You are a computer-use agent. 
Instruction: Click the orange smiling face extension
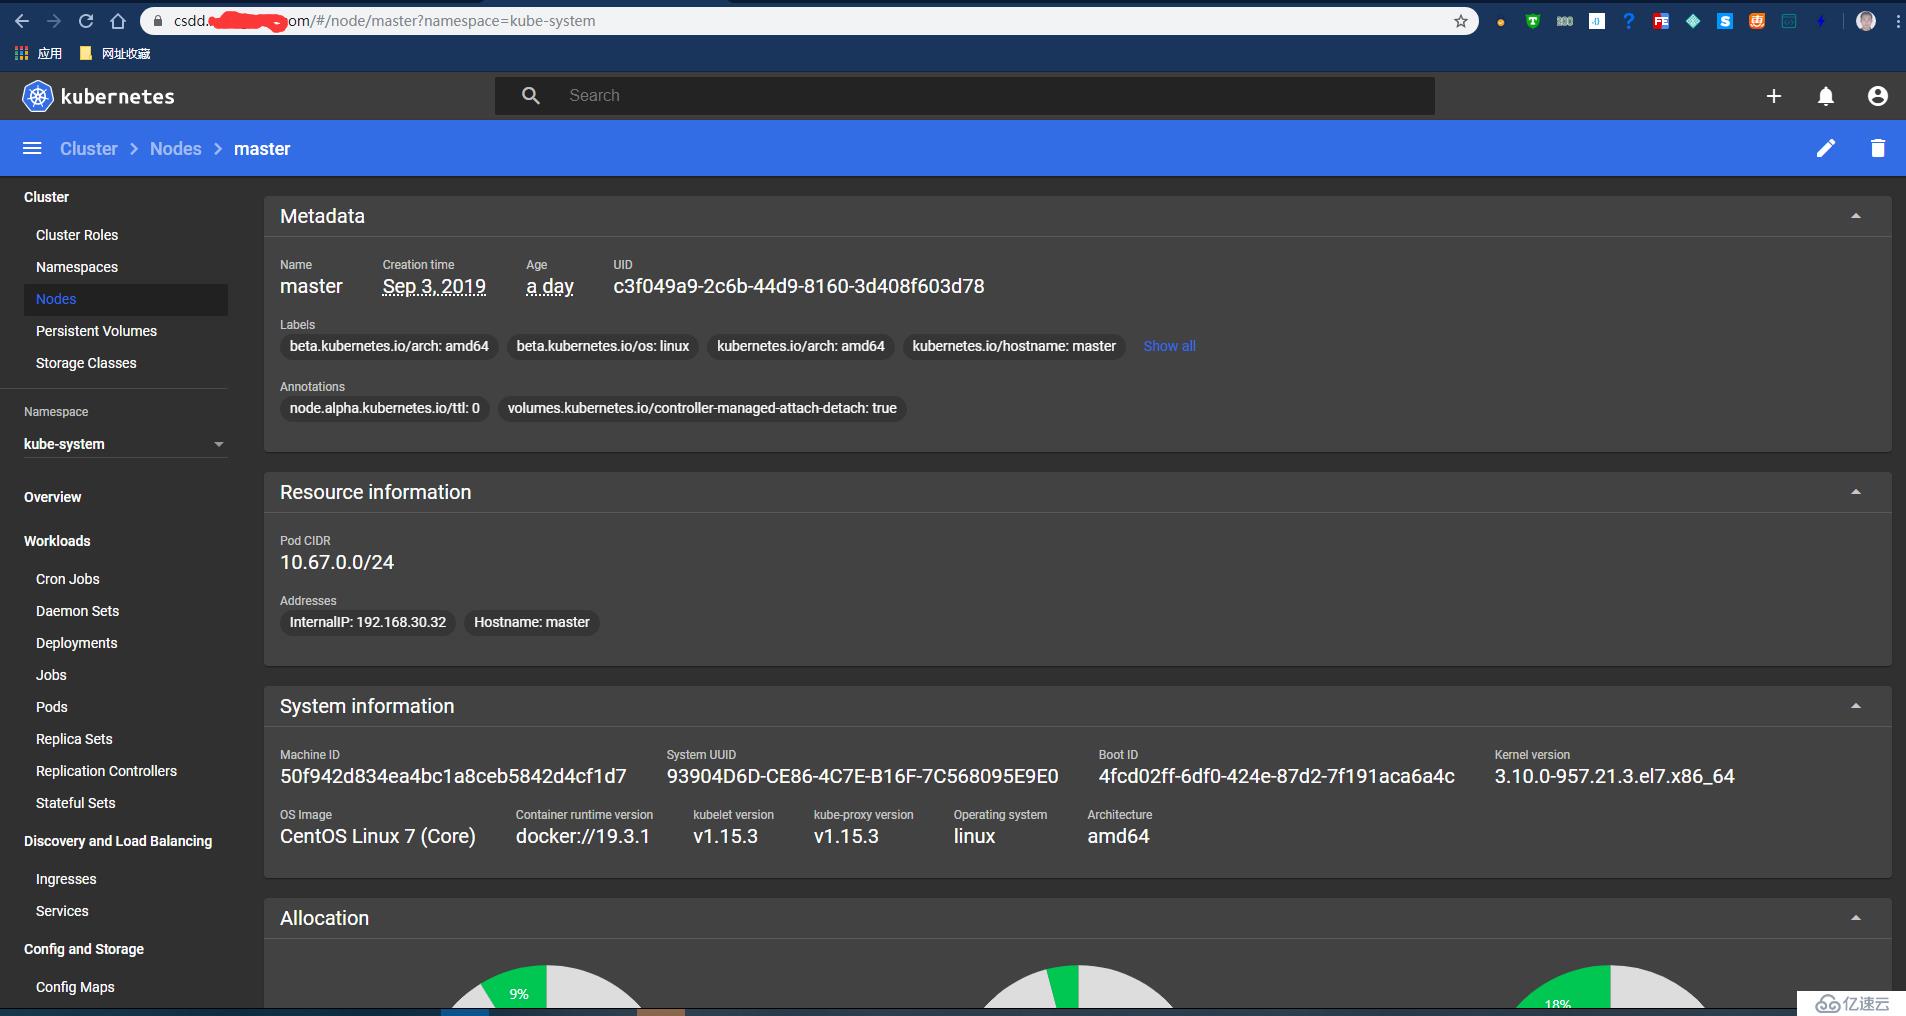pyautogui.click(x=1757, y=20)
